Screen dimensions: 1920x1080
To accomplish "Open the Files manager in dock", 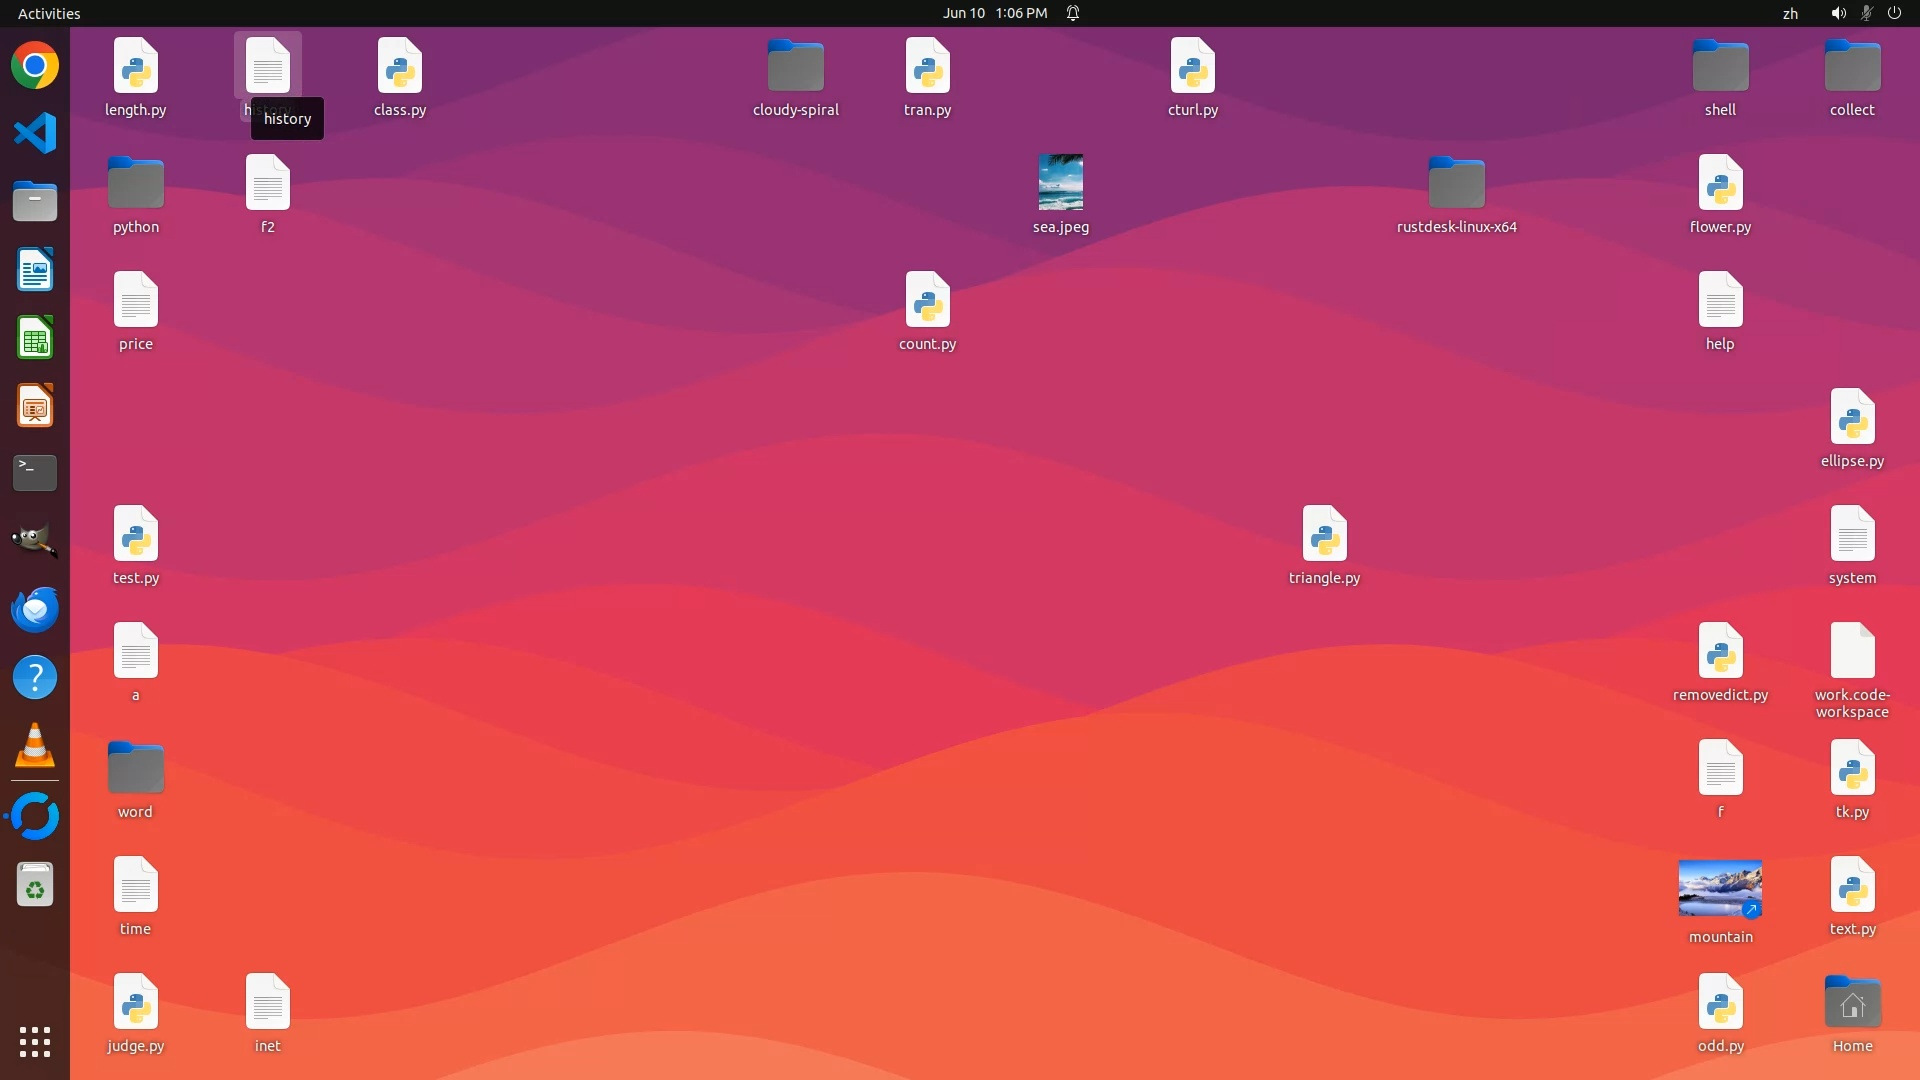I will (35, 202).
